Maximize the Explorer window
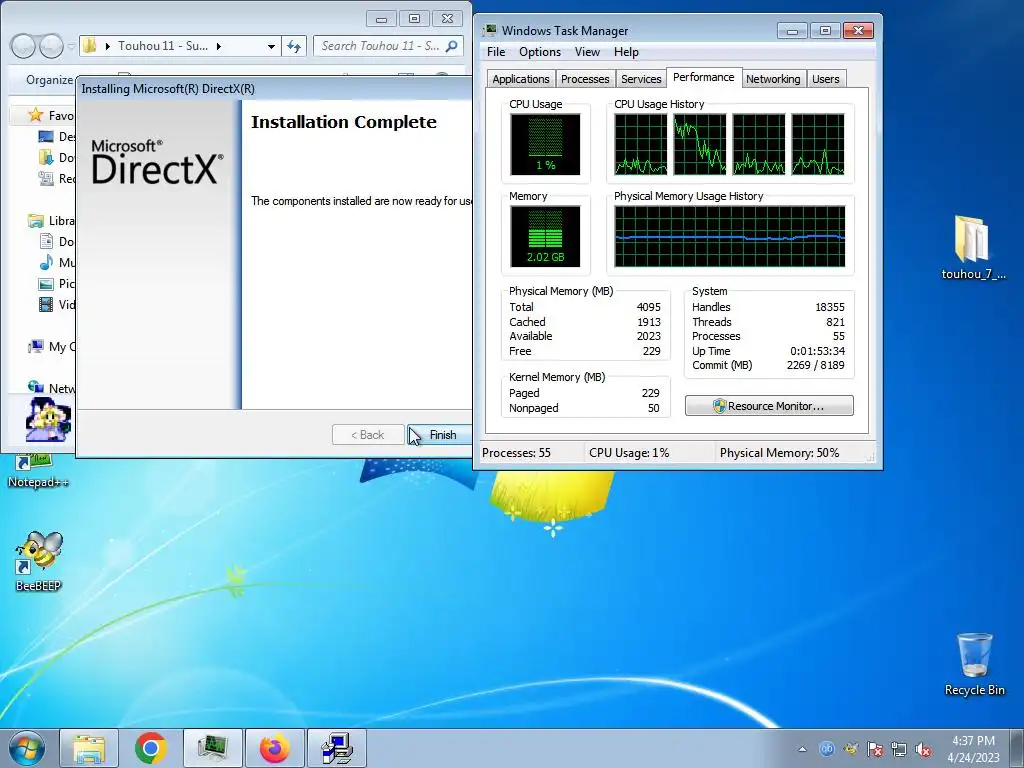 click(x=414, y=18)
